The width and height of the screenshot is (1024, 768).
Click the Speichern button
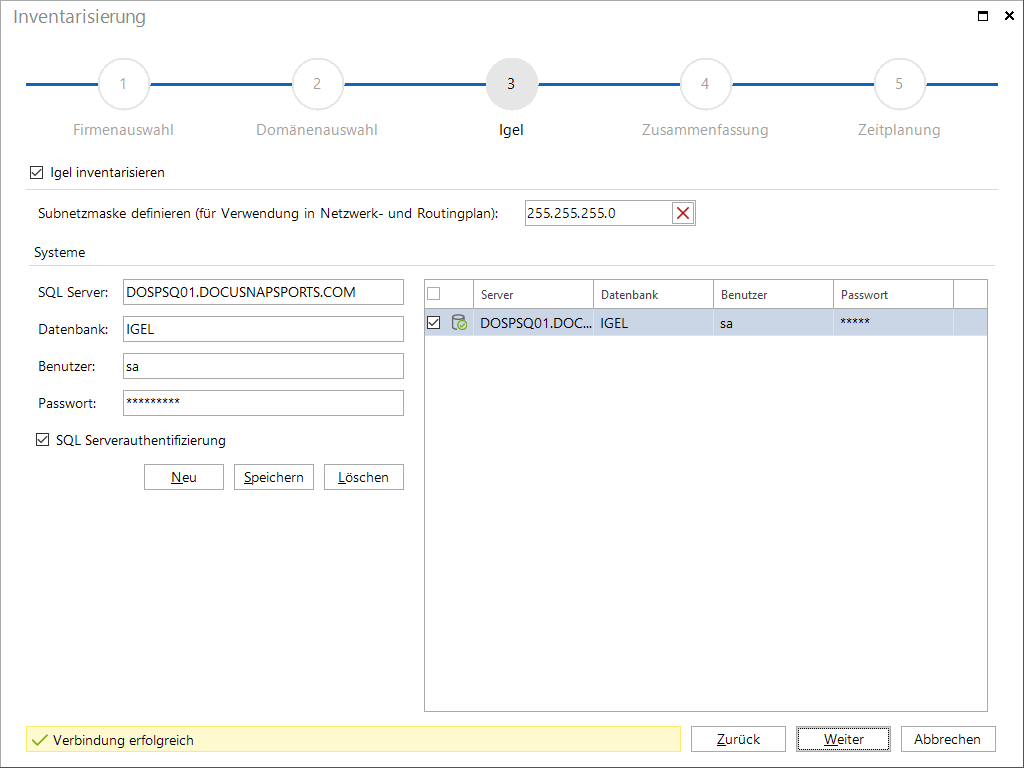coord(274,477)
